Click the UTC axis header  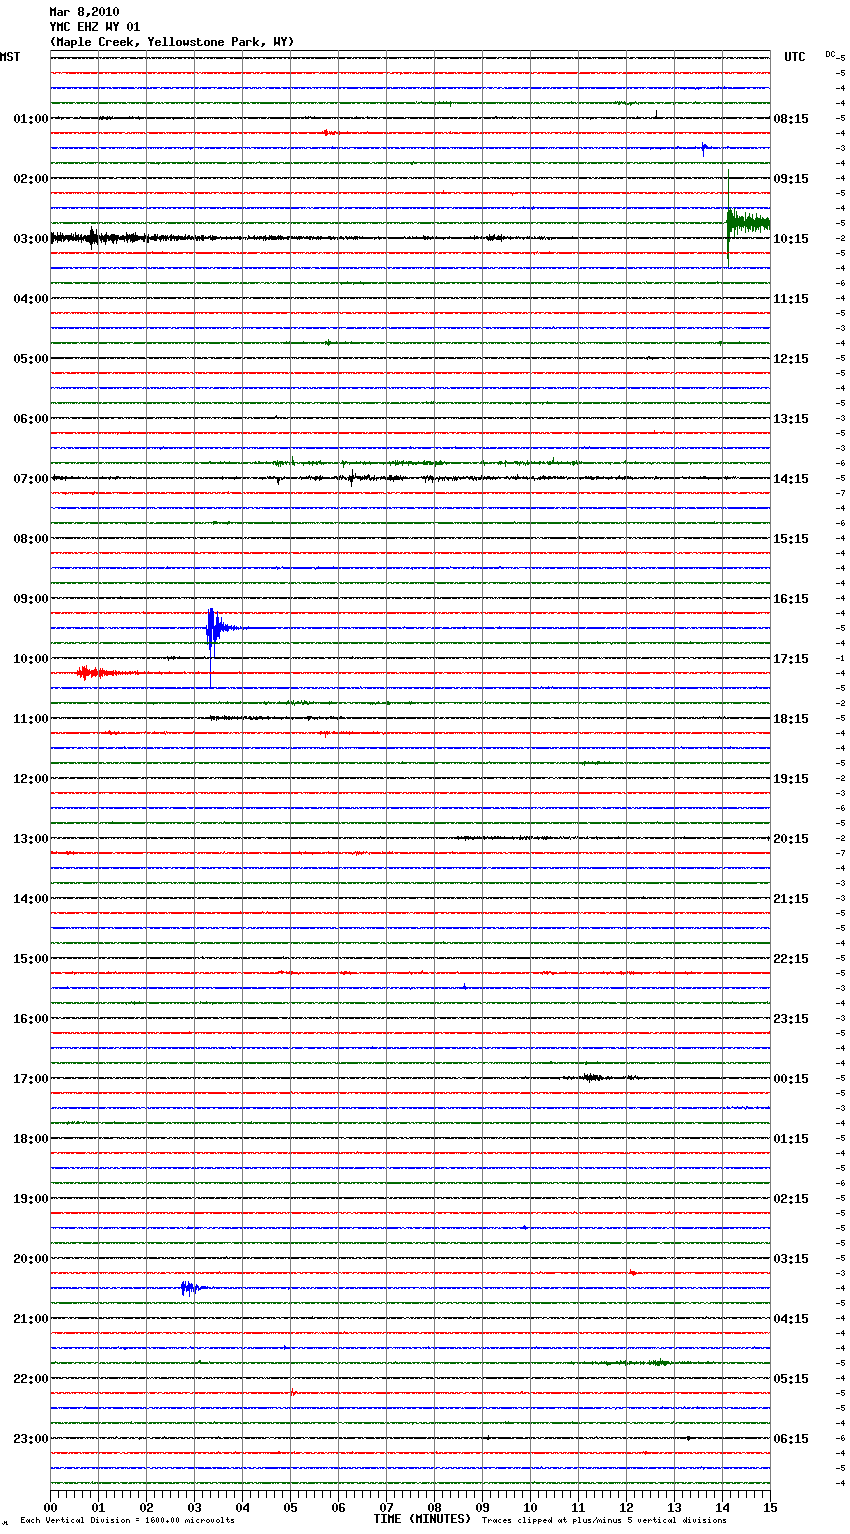795,57
